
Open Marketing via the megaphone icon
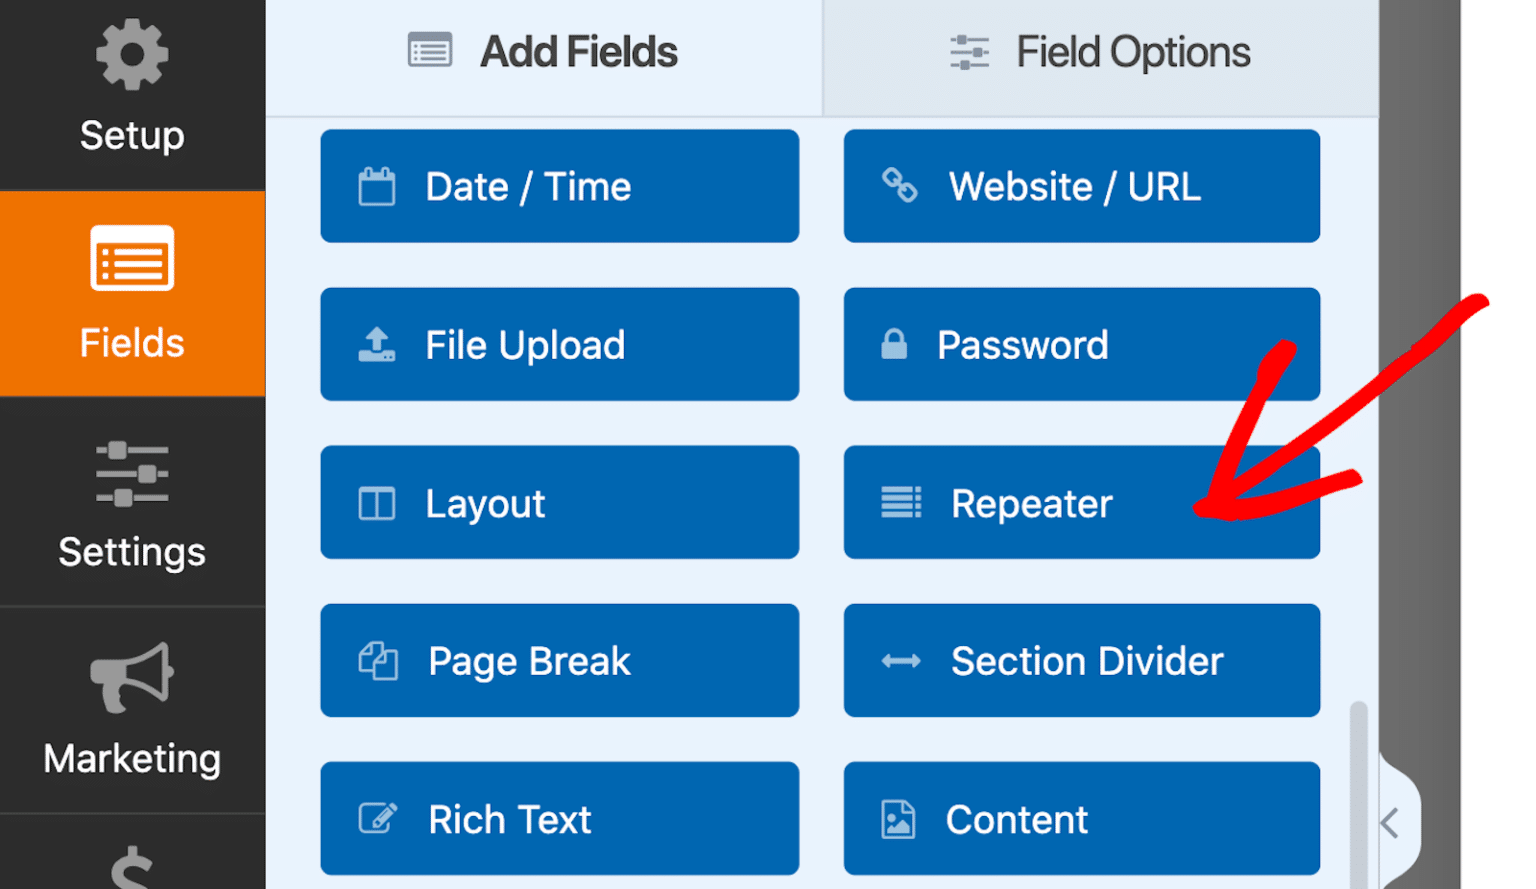point(131,678)
